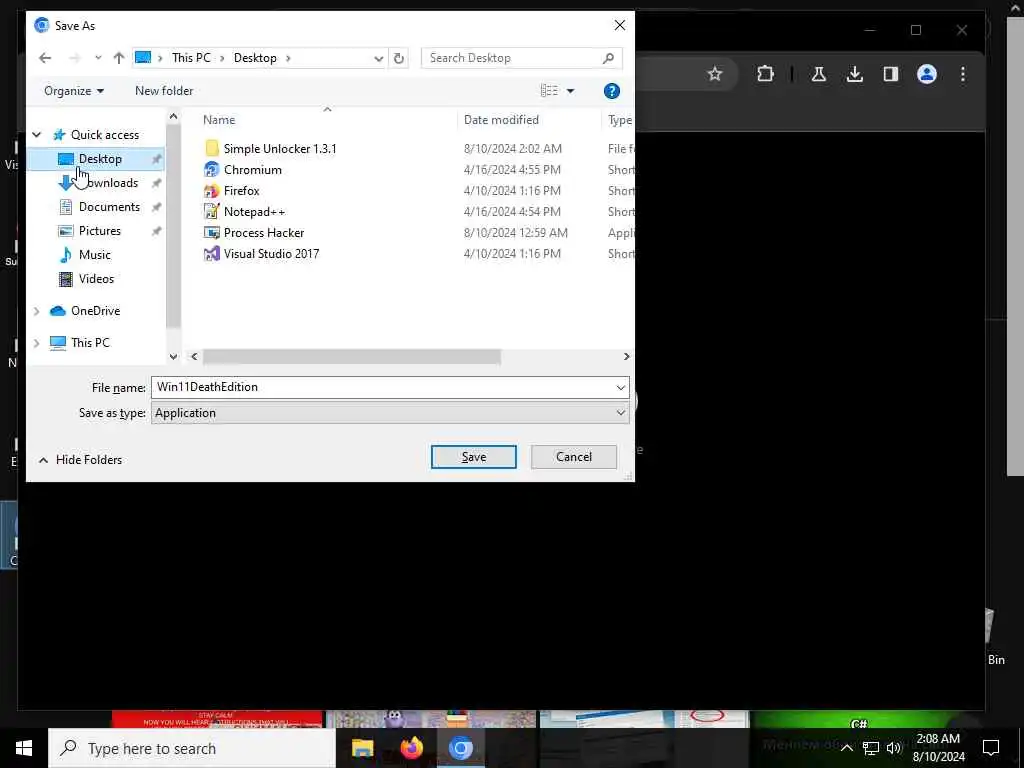Viewport: 1024px width, 768px height.
Task: Open volume control in system tray
Action: click(x=894, y=748)
